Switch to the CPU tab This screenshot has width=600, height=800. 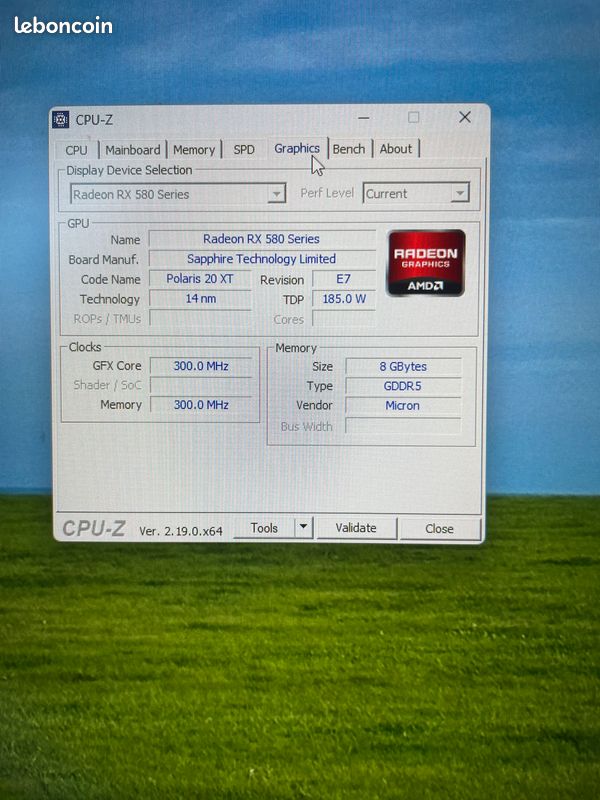pyautogui.click(x=76, y=150)
